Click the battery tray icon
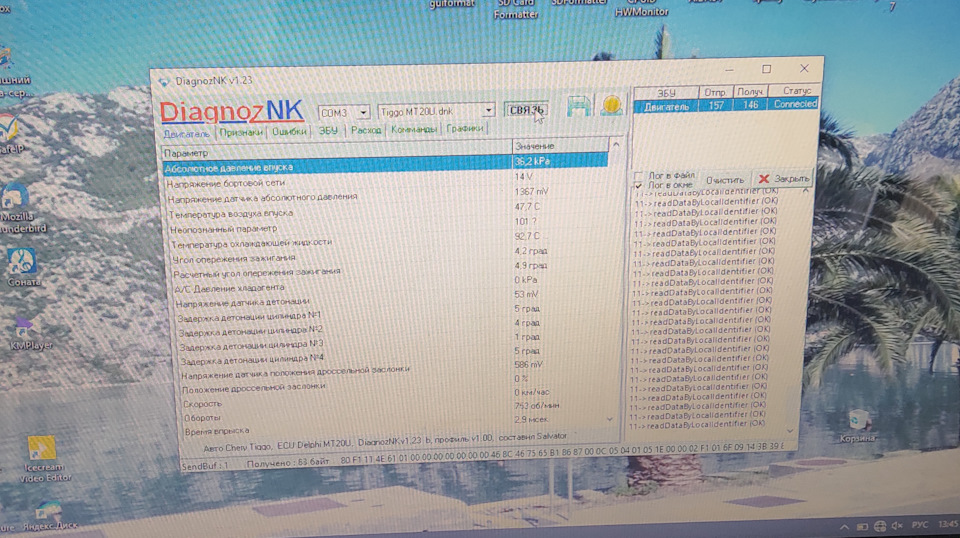Image resolution: width=960 pixels, height=538 pixels. pyautogui.click(x=862, y=526)
